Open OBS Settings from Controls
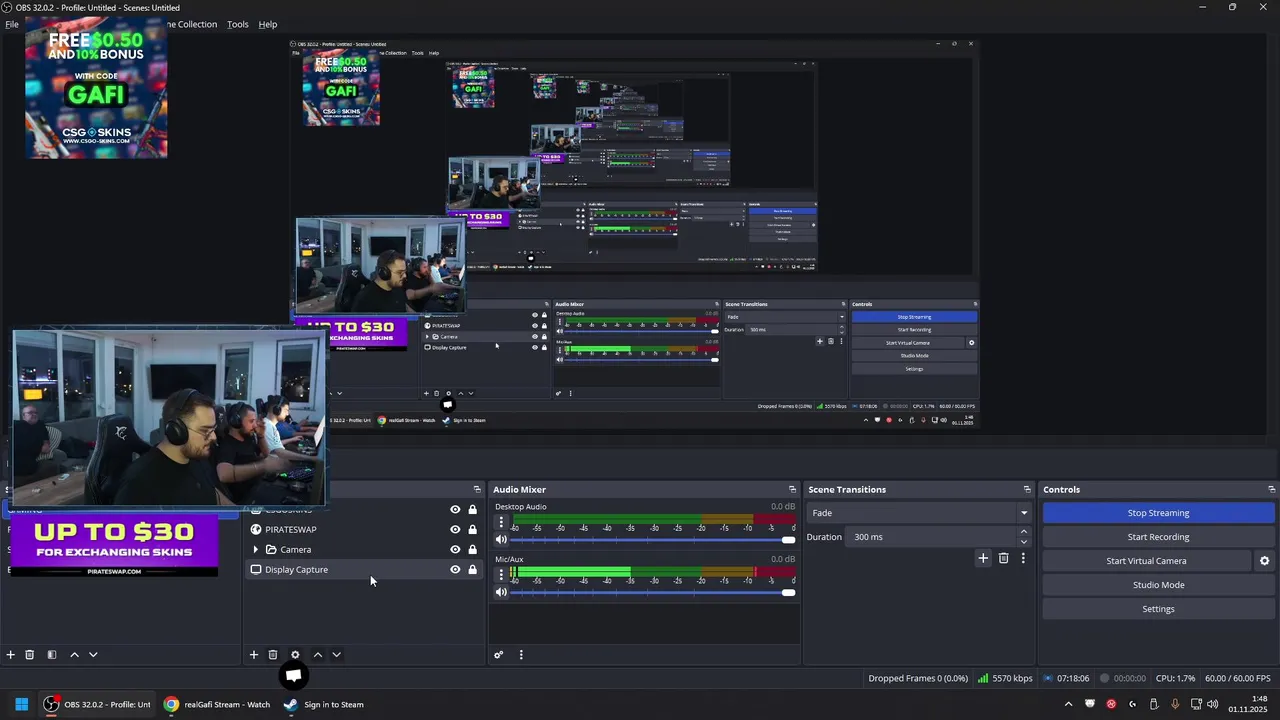Screen dimensions: 1280x720 1159,609
